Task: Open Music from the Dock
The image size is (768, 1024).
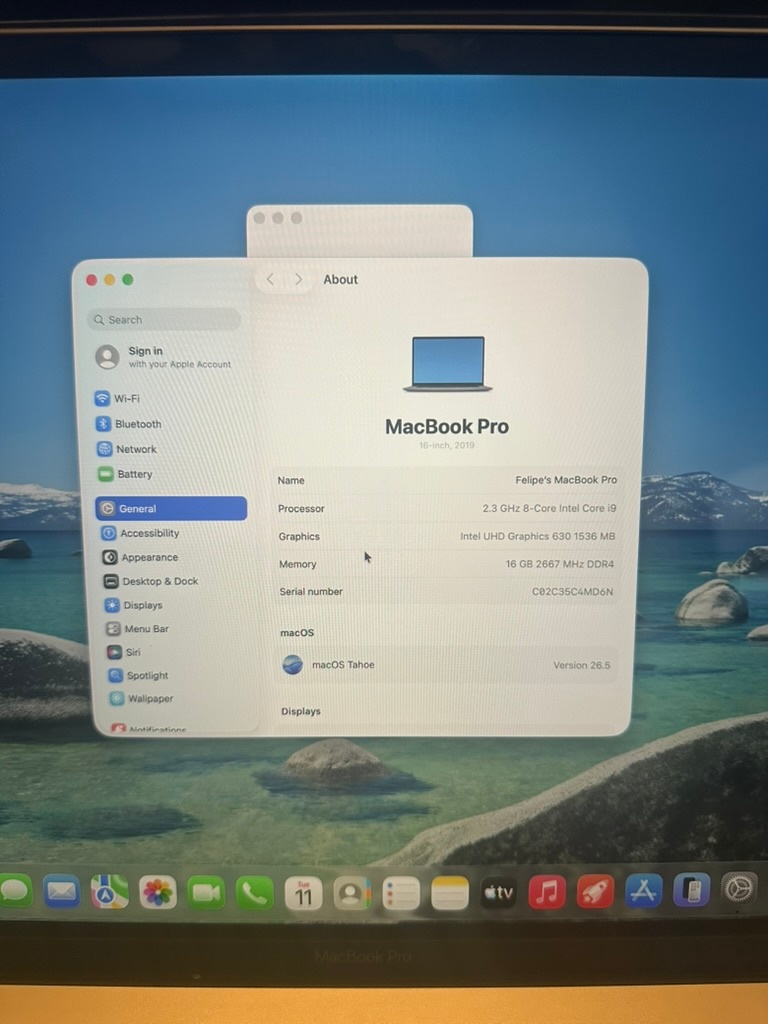Action: tap(547, 892)
